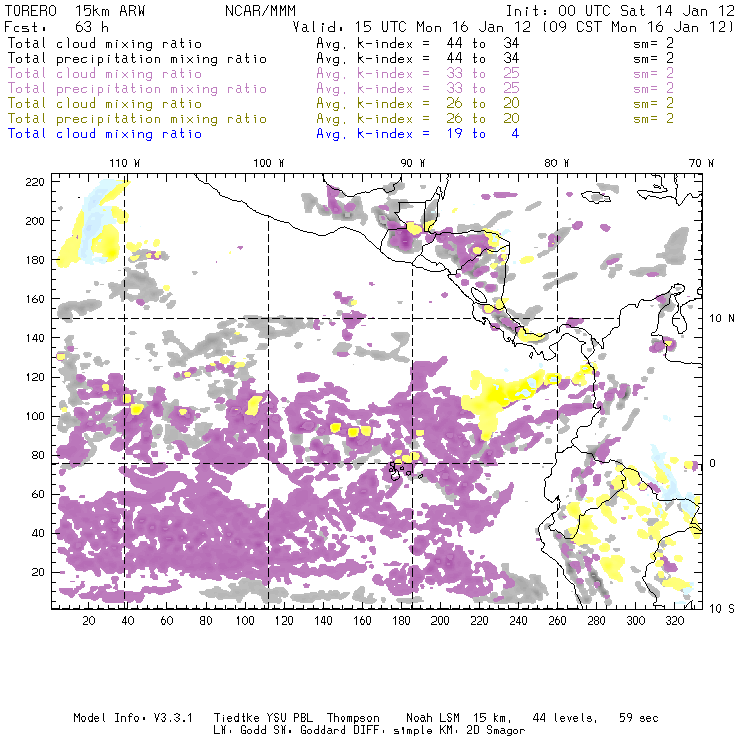Click the purple 'Total precipitation mixing ratio' legend label
The height and width of the screenshot is (740, 740).
(x=137, y=89)
